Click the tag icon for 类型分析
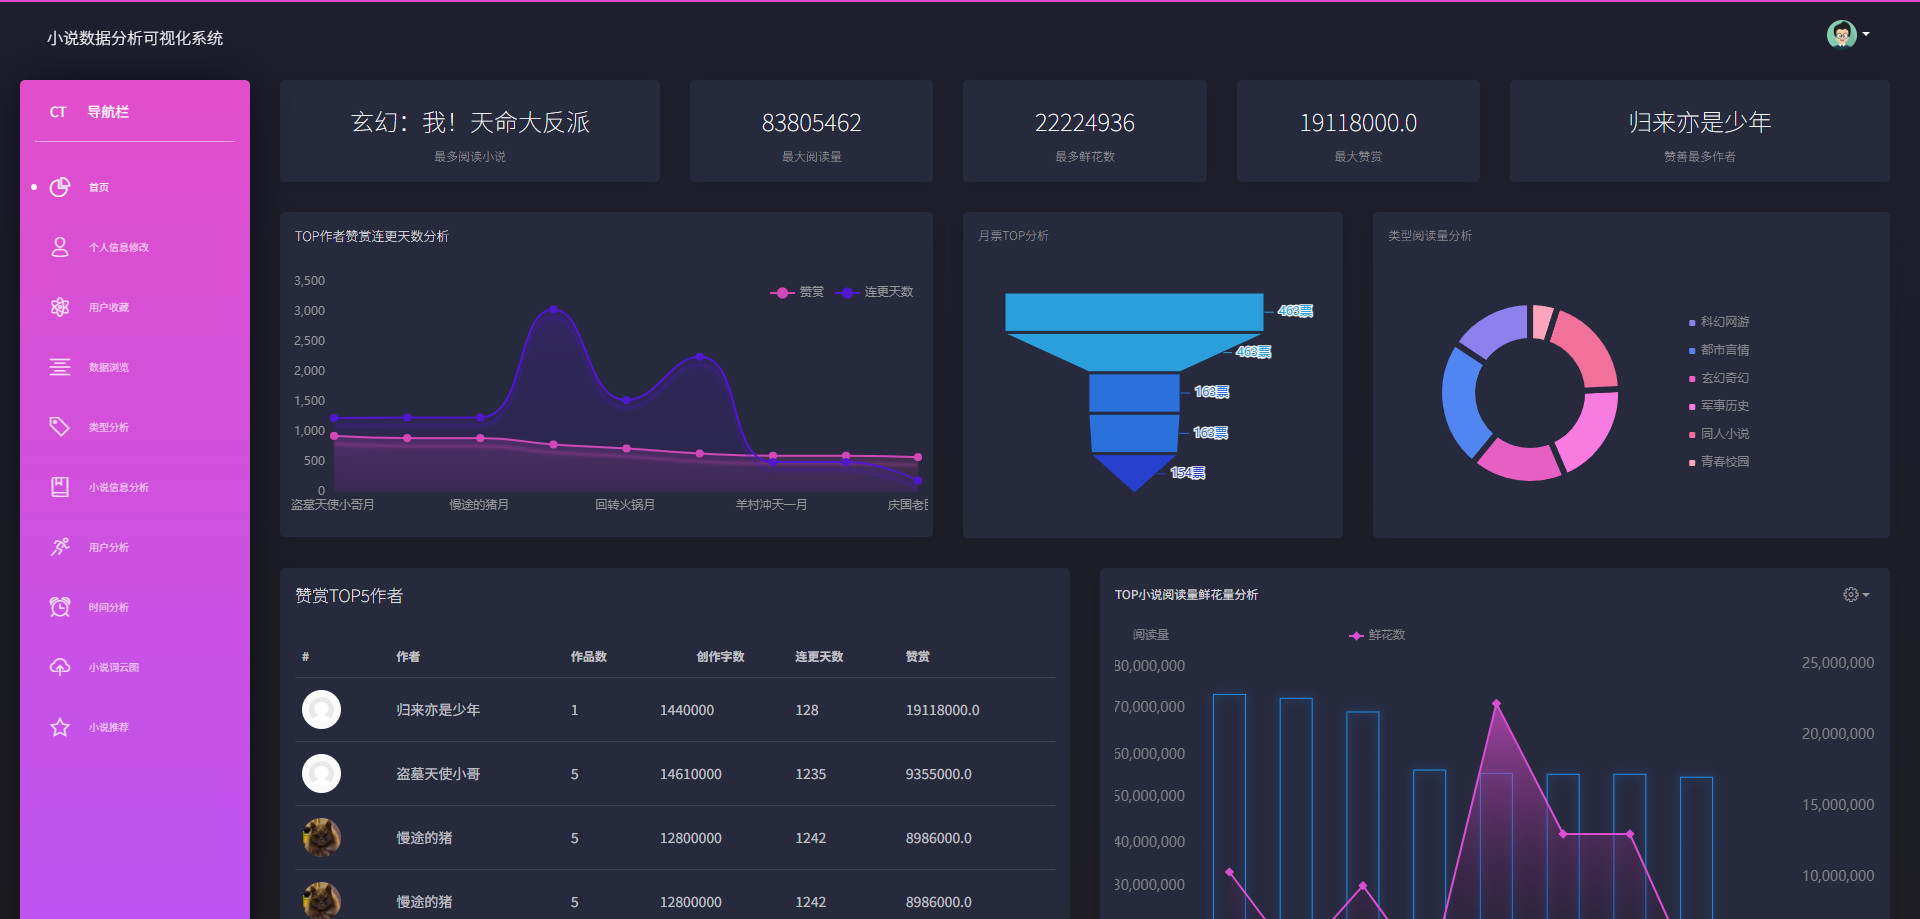 pyautogui.click(x=60, y=427)
